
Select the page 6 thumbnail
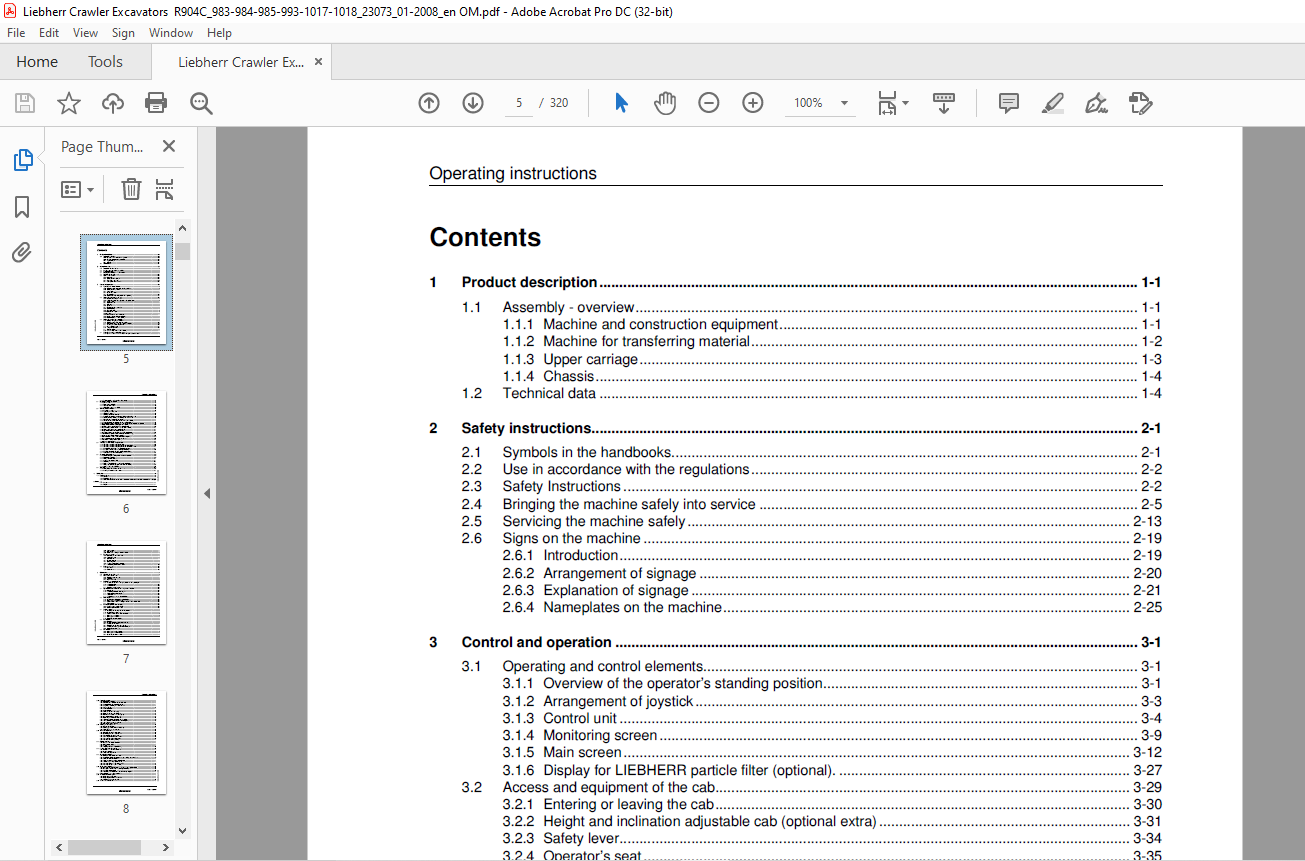click(126, 443)
